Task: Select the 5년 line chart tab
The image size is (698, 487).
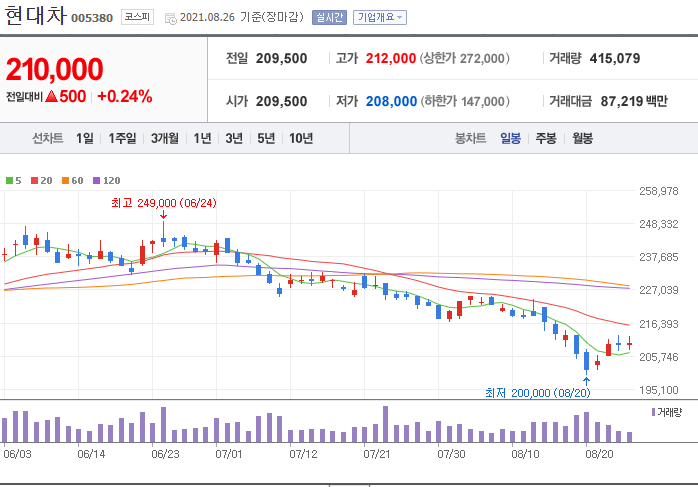Action: pyautogui.click(x=266, y=138)
